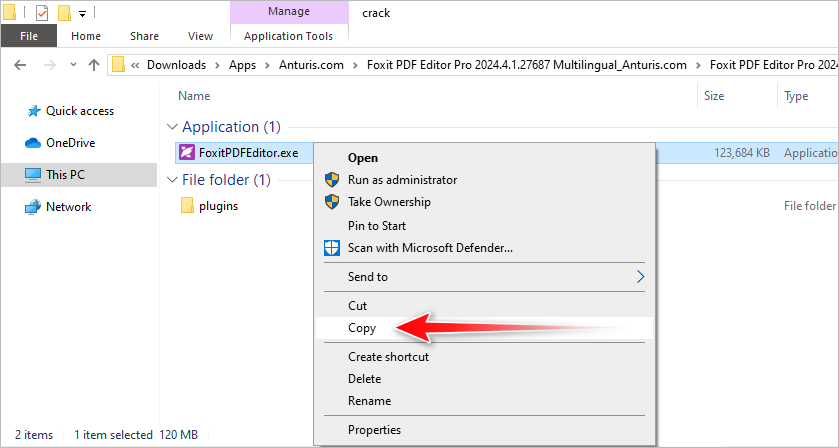Open the Quick Access Toolbar customize dropdown

82,14
